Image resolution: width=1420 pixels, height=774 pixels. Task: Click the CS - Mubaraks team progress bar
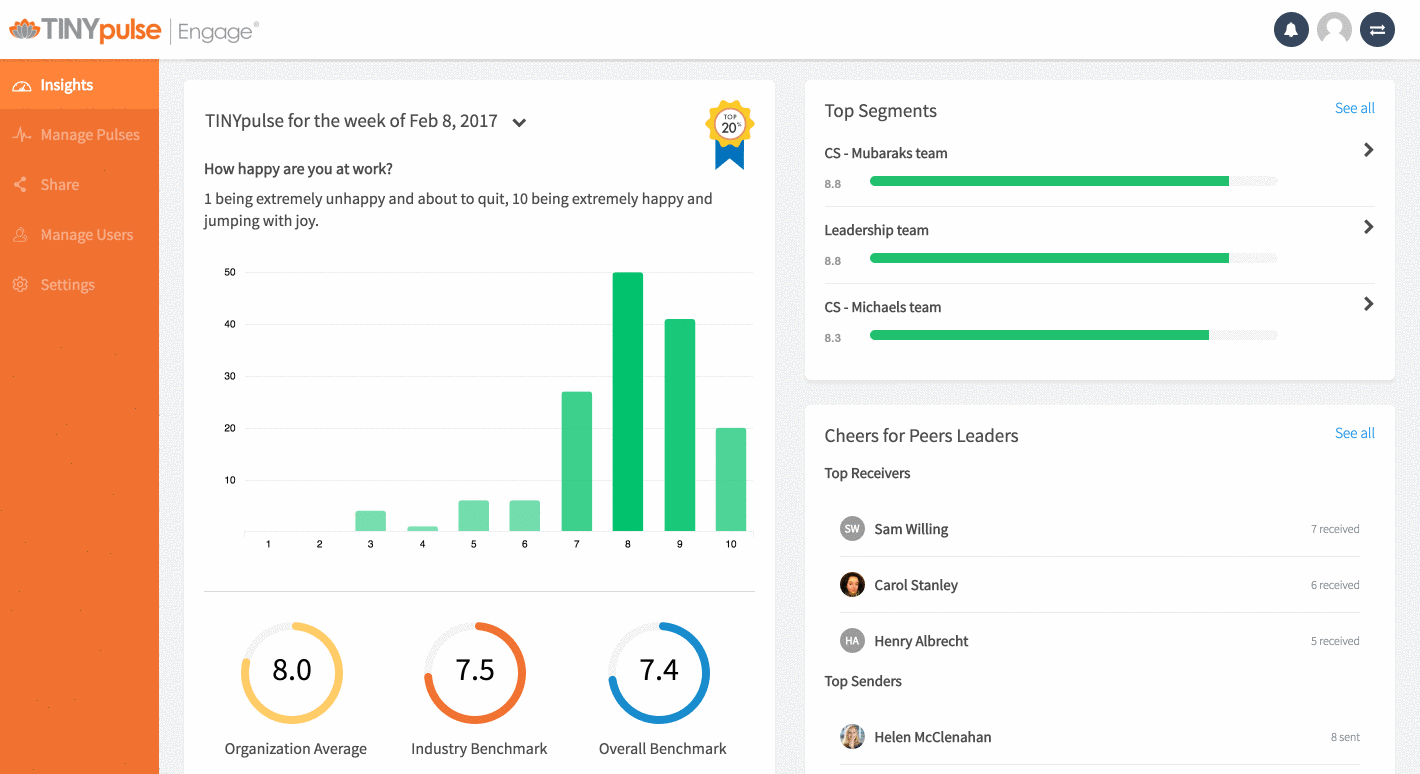point(1074,181)
